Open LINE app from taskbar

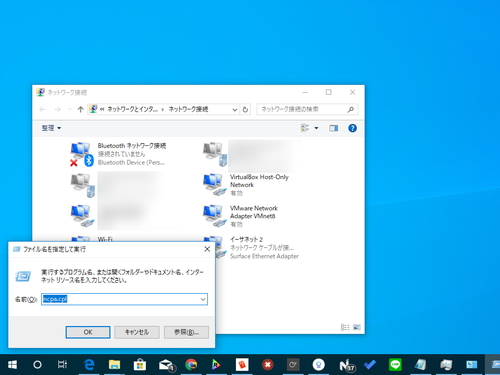click(x=395, y=365)
